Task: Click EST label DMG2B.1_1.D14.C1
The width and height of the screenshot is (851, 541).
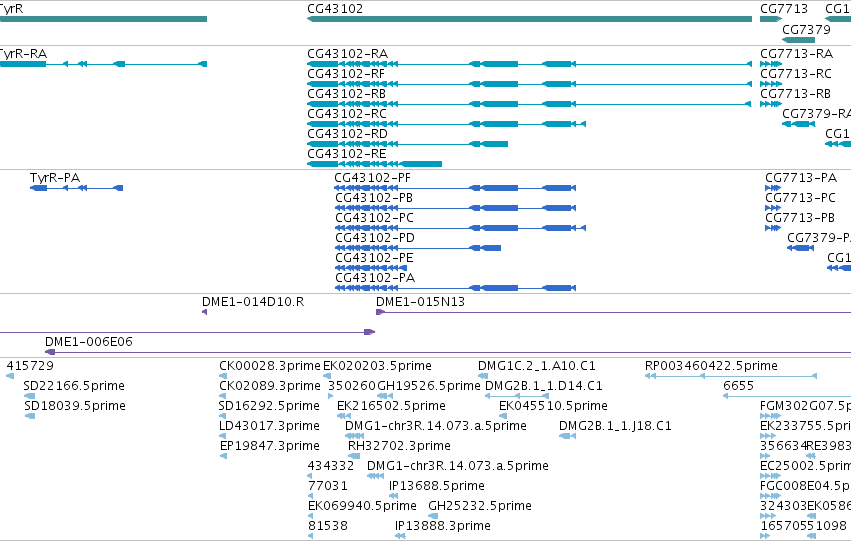Action: coord(543,386)
